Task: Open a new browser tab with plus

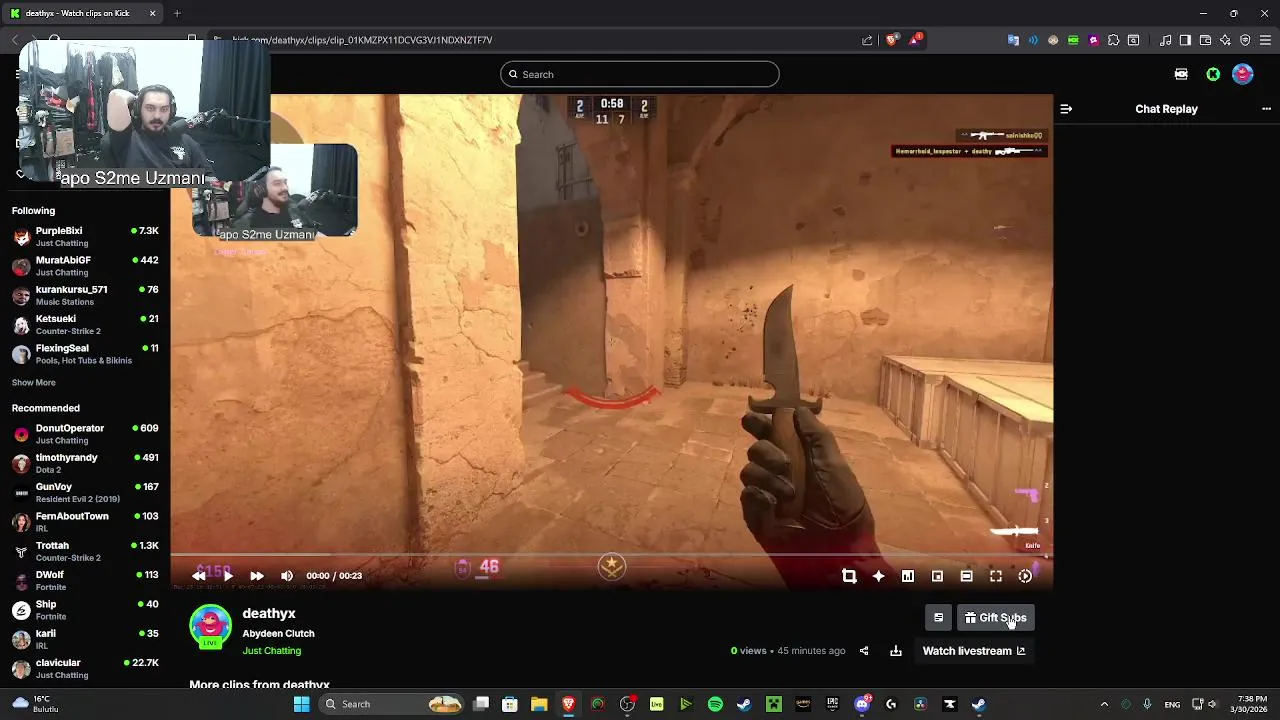Action: click(177, 13)
